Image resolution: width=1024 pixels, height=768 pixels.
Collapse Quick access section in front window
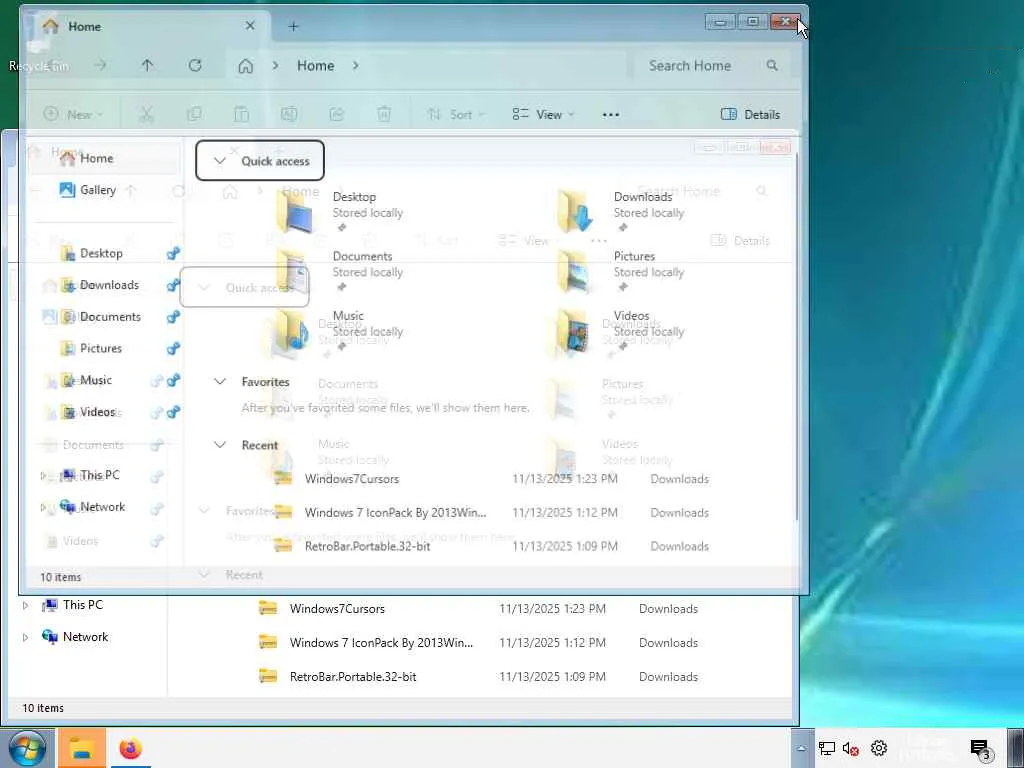(220, 161)
